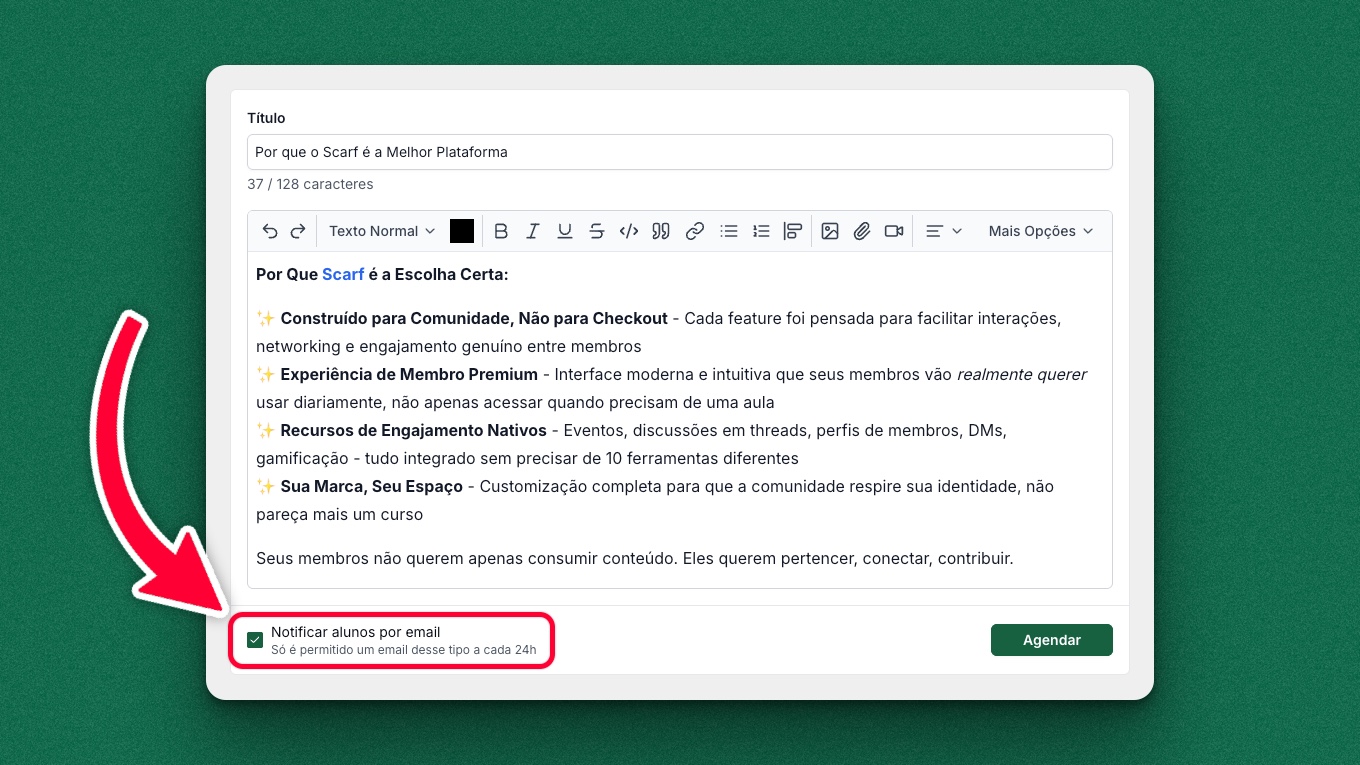Click the Agendar button
Screen dimensions: 1360x765
pyautogui.click(x=1051, y=640)
